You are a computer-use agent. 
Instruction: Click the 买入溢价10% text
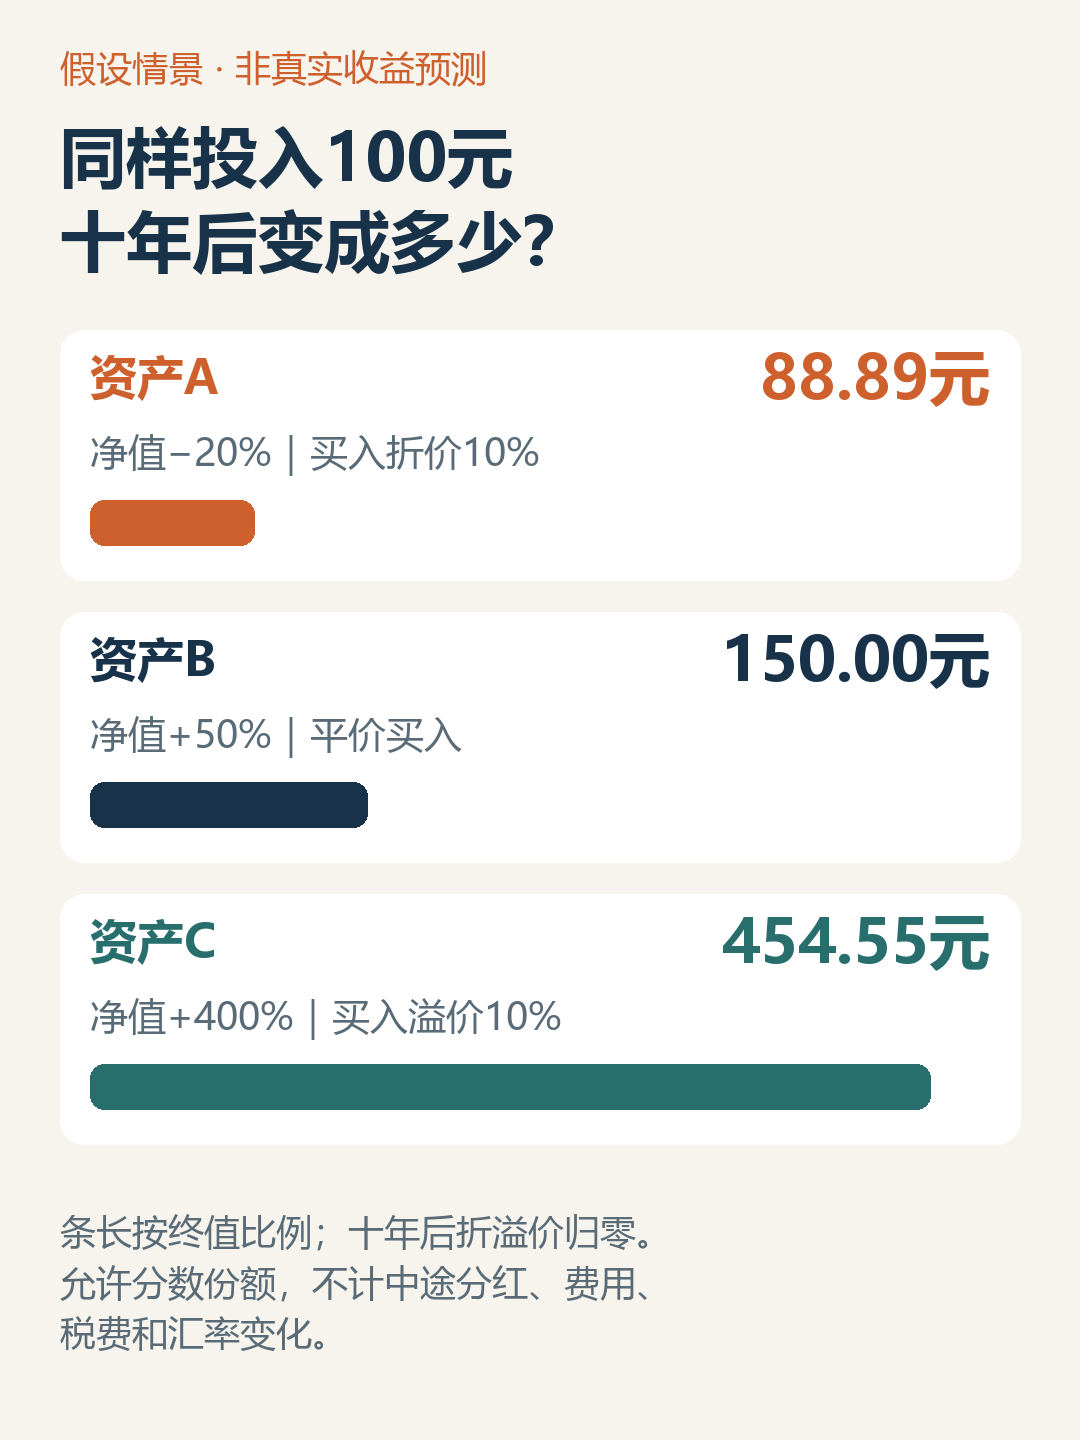[447, 1017]
